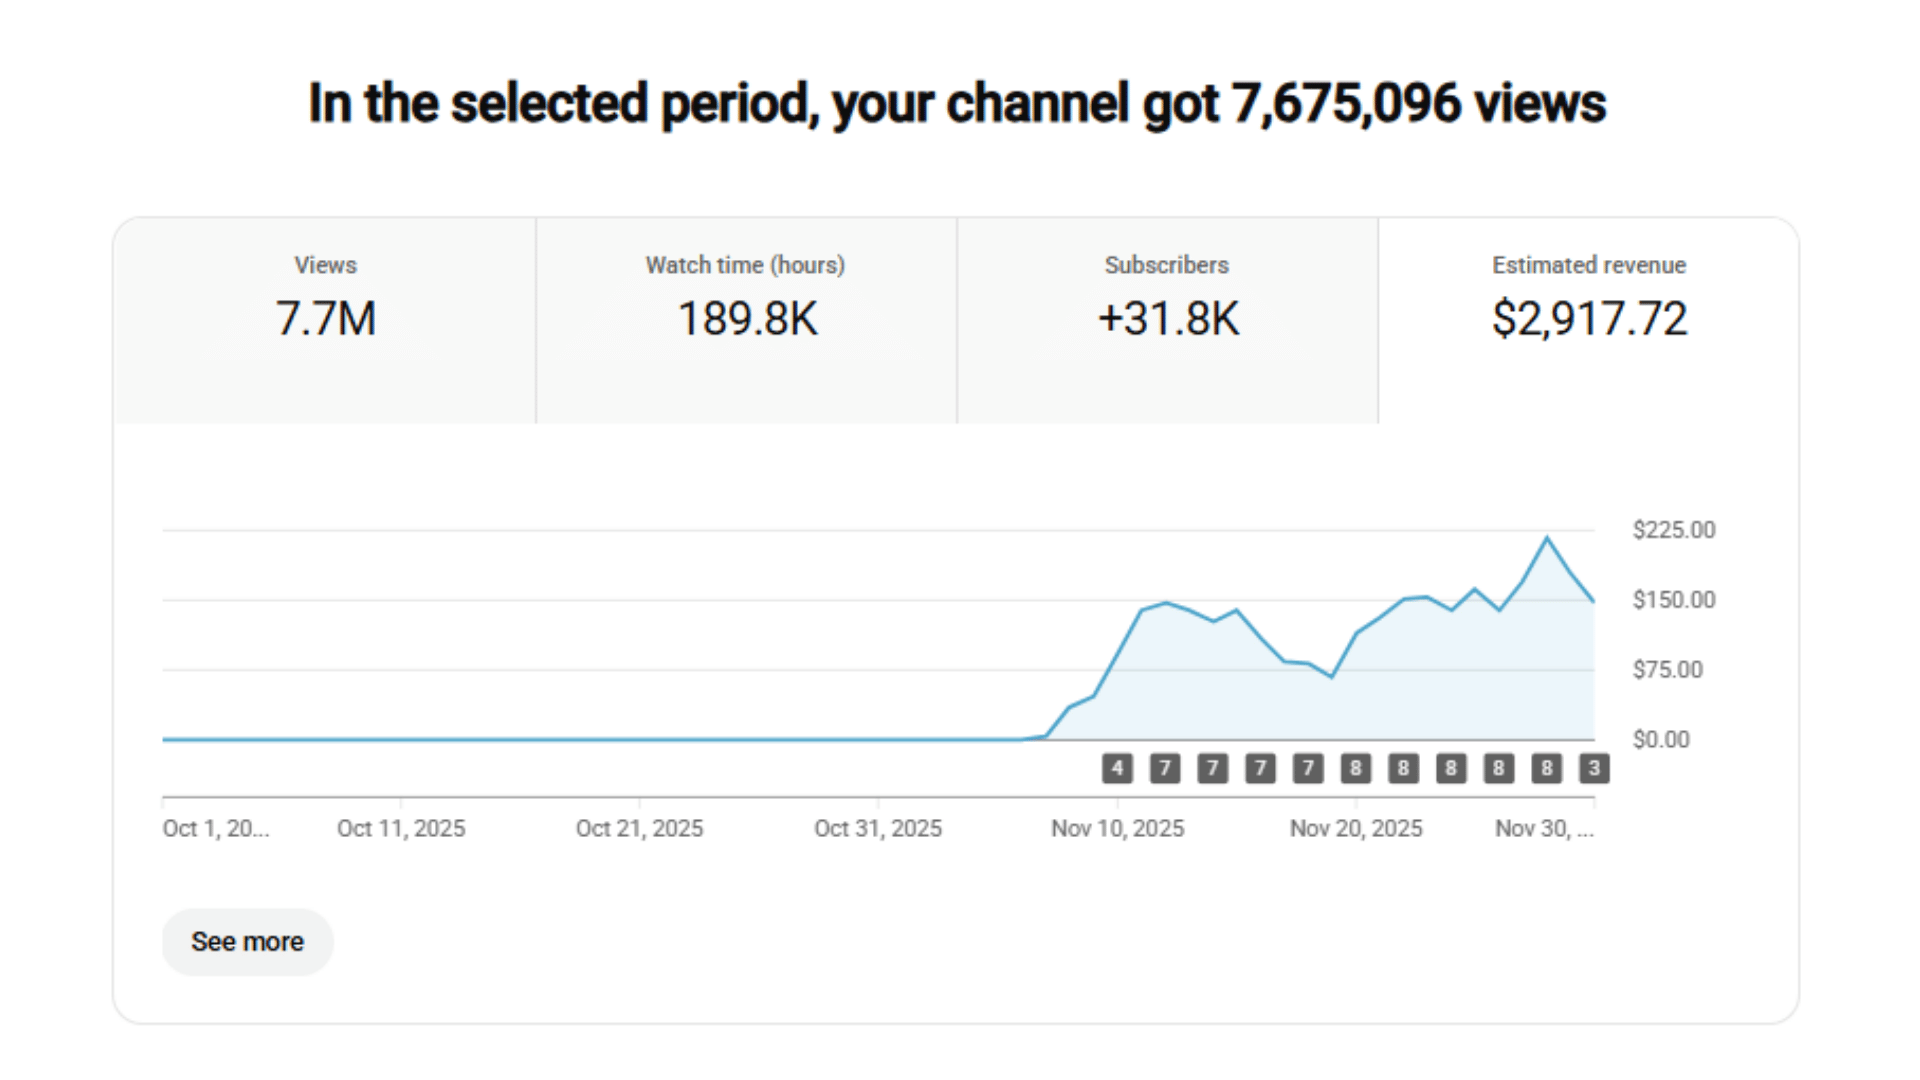Image resolution: width=1920 pixels, height=1080 pixels.
Task: Select the Estimated revenue tab
Action: [x=1588, y=320]
